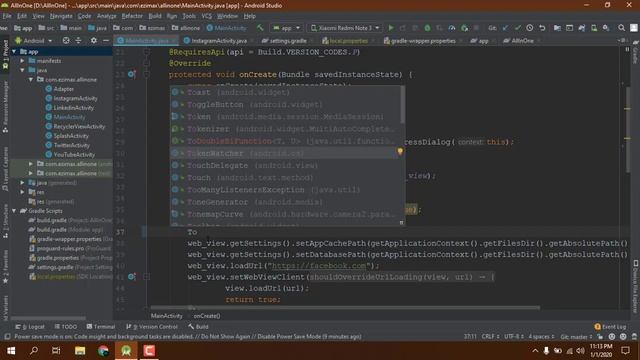This screenshot has width=640, height=360.
Task: Click the Debug app bug icon
Action: pyautogui.click(x=427, y=28)
